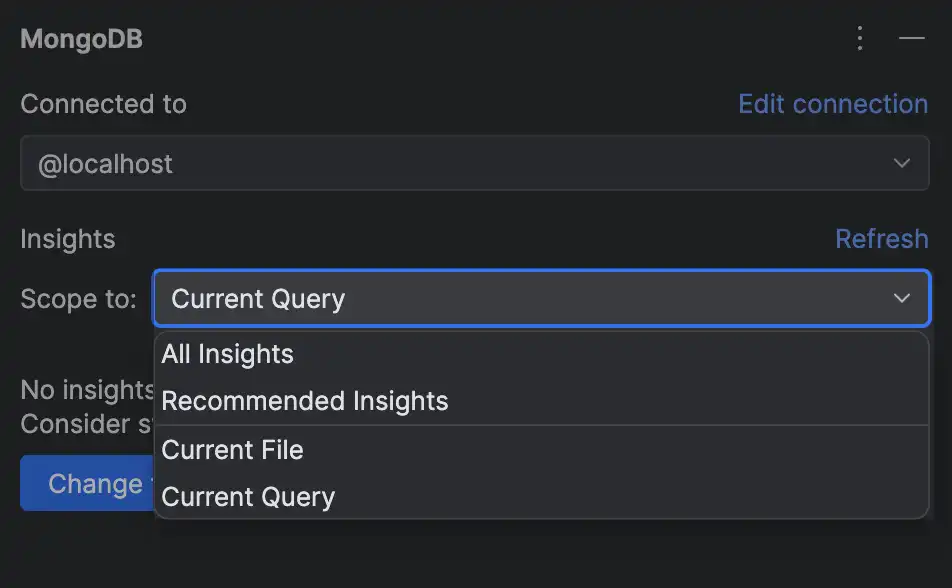
Task: Expand the Scope to dropdown arrow
Action: click(901, 298)
